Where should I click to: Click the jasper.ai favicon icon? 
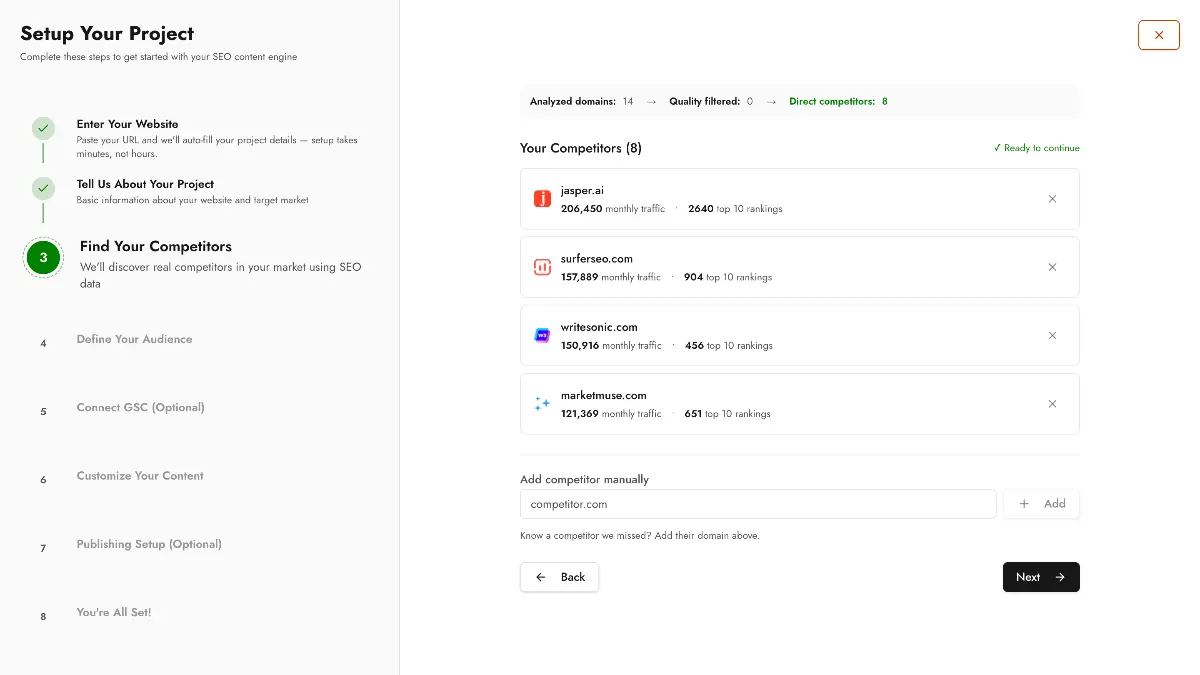tap(542, 199)
